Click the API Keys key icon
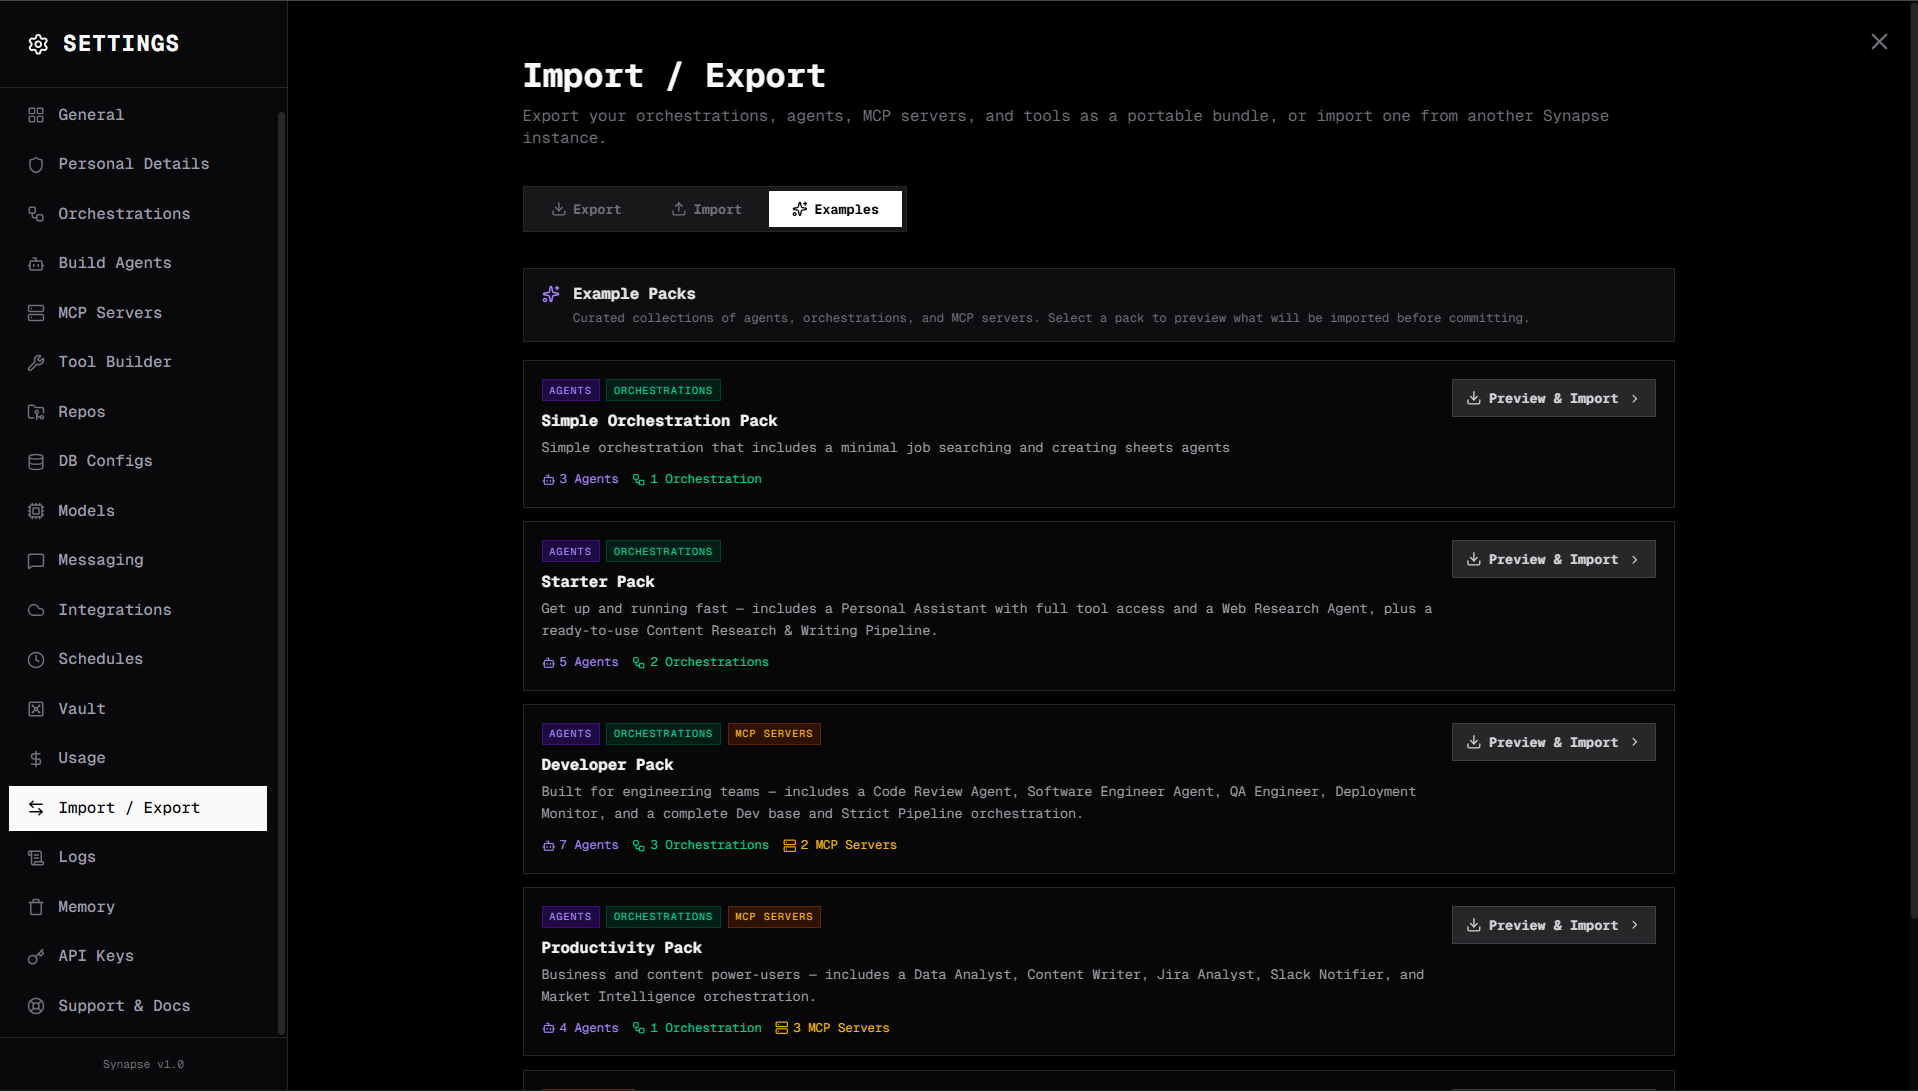This screenshot has height=1091, width=1918. point(36,957)
